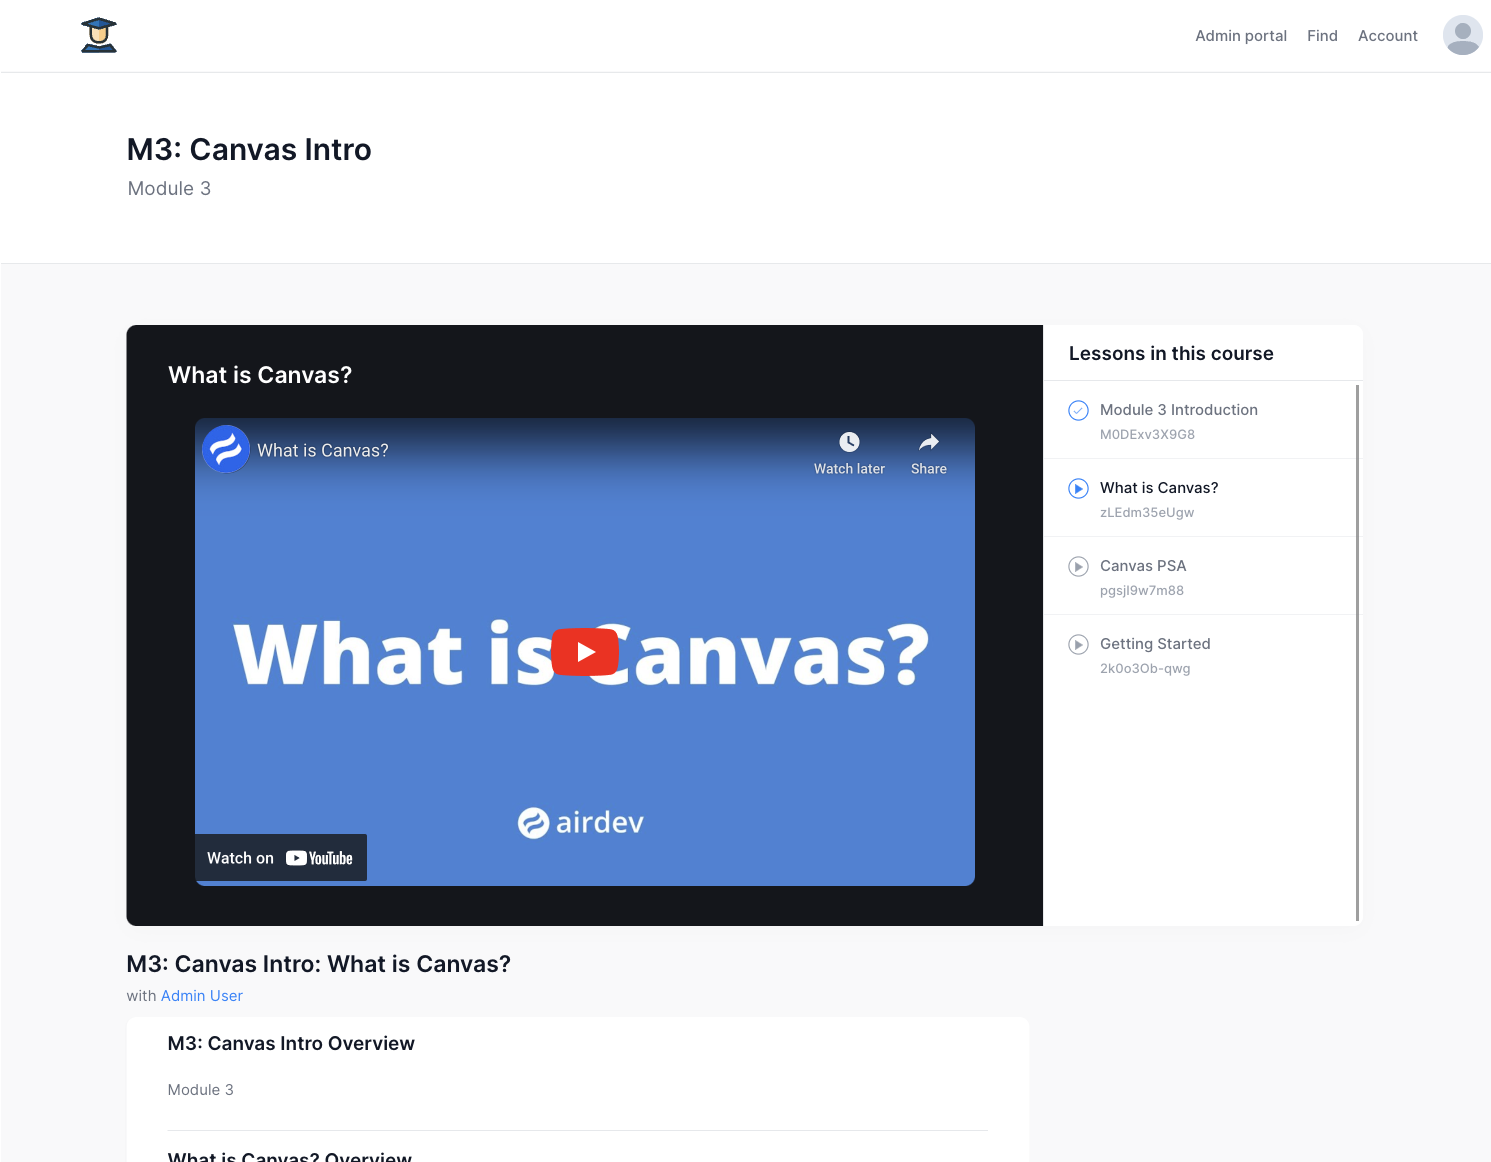Screen dimensions: 1491x1162
Task: Open the Admin User profile link
Action: (x=202, y=996)
